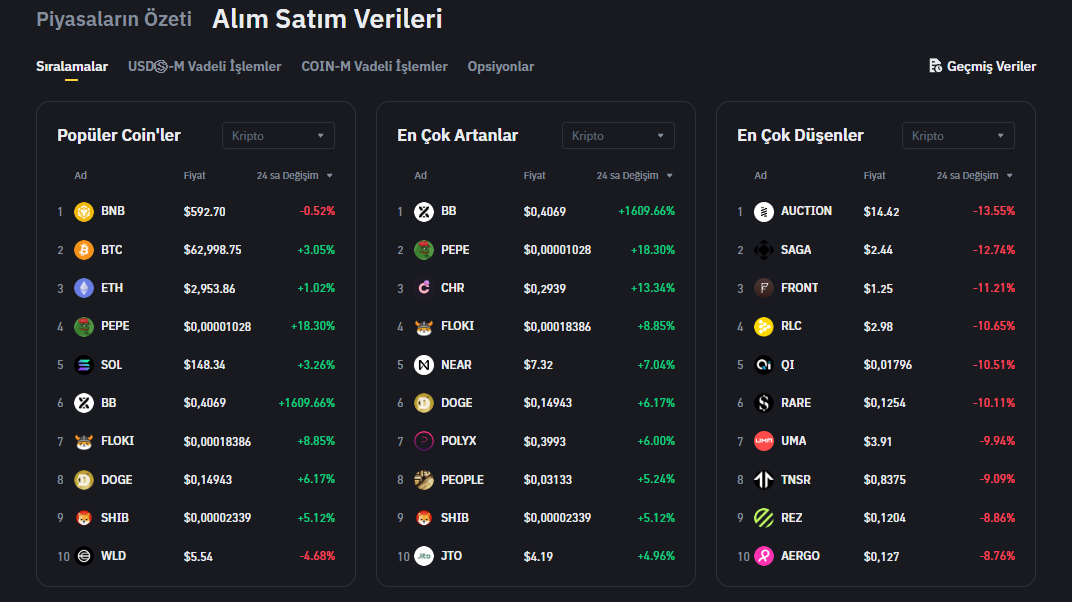Open Kripto dropdown in En Çok Artanlar
Image resolution: width=1072 pixels, height=602 pixels.
click(618, 136)
